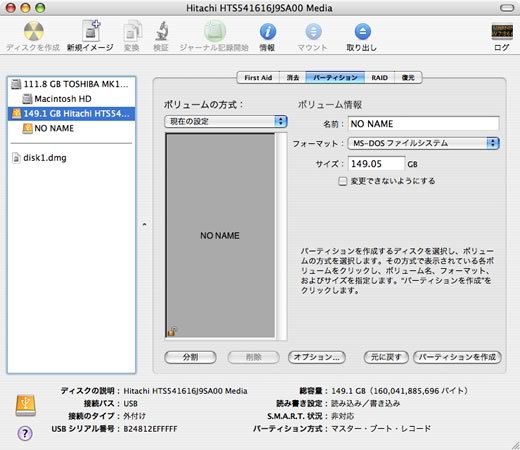Click the サイズ field showing 149.05
The width and height of the screenshot is (520, 450).
376,164
